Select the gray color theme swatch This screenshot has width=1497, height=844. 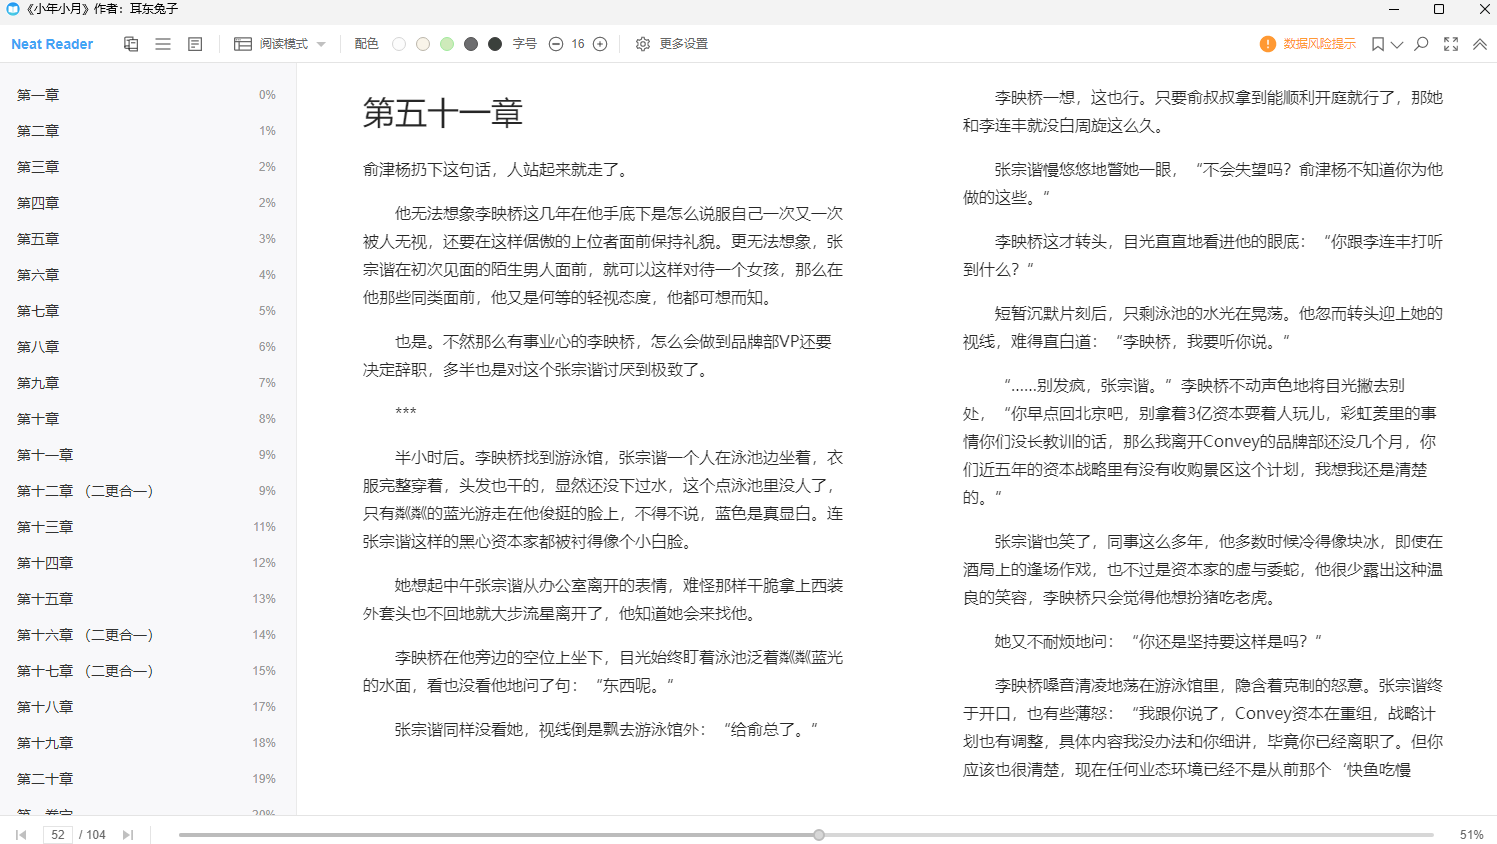coord(471,44)
